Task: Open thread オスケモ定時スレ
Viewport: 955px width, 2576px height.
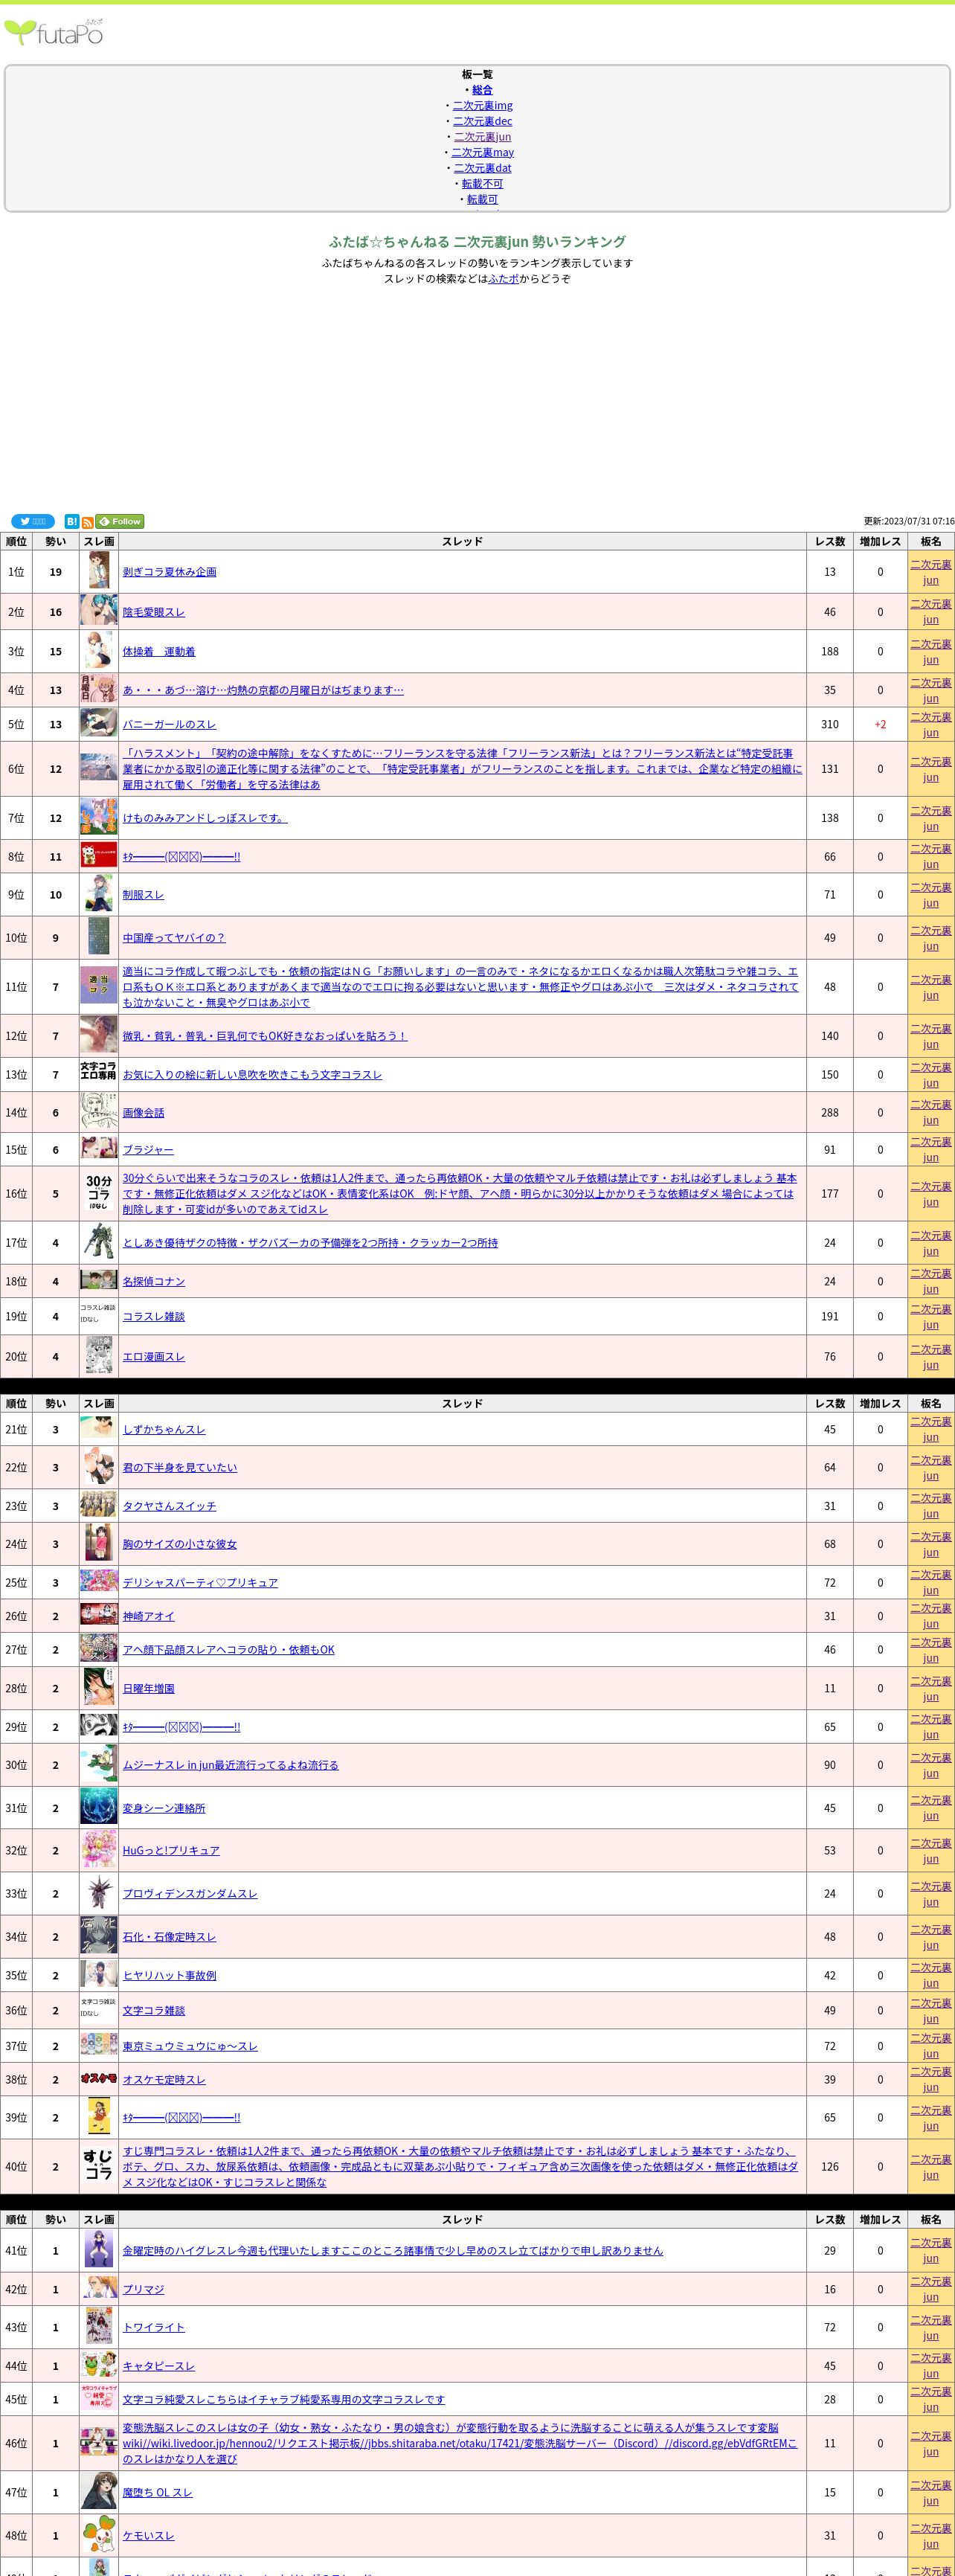Action: pyautogui.click(x=164, y=2080)
